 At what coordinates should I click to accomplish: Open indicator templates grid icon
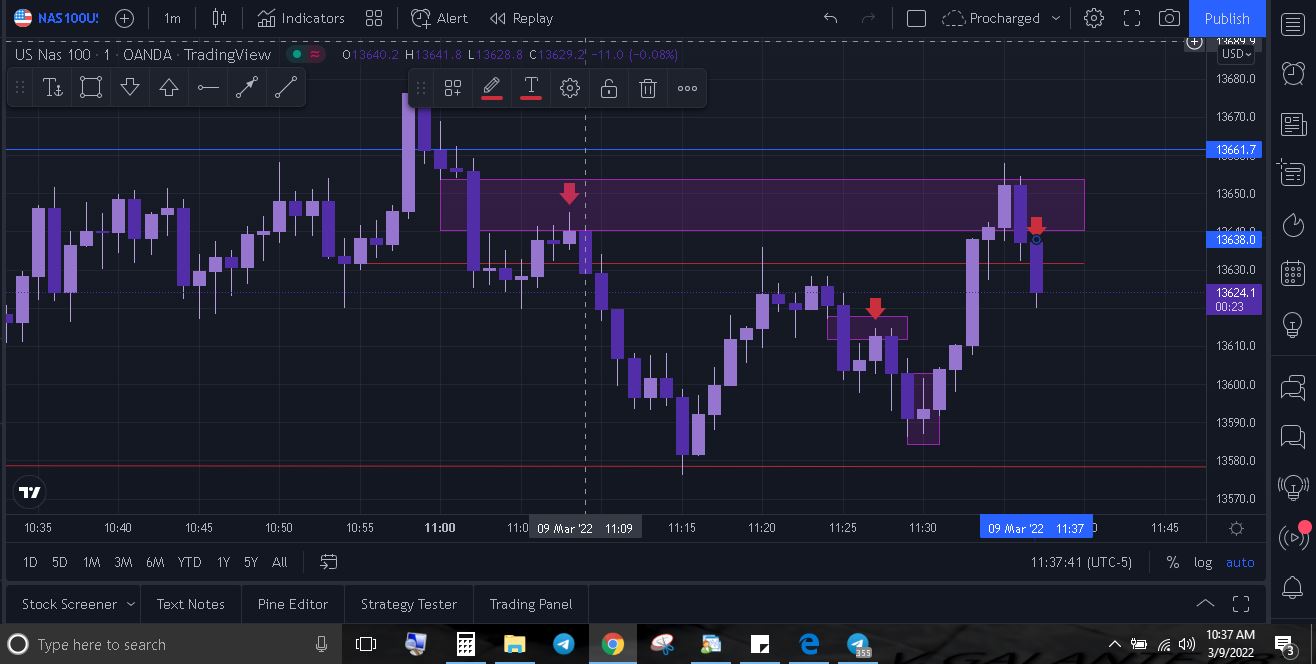(x=374, y=18)
